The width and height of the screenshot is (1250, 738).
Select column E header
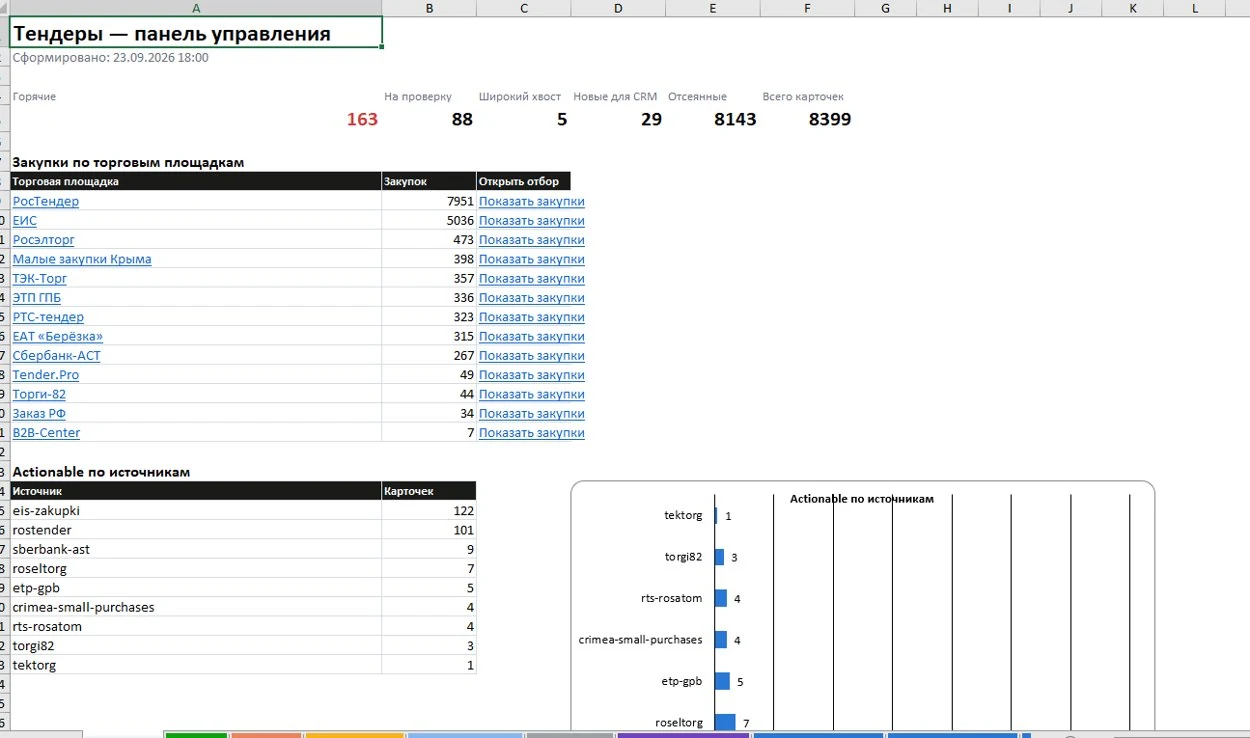coord(712,8)
